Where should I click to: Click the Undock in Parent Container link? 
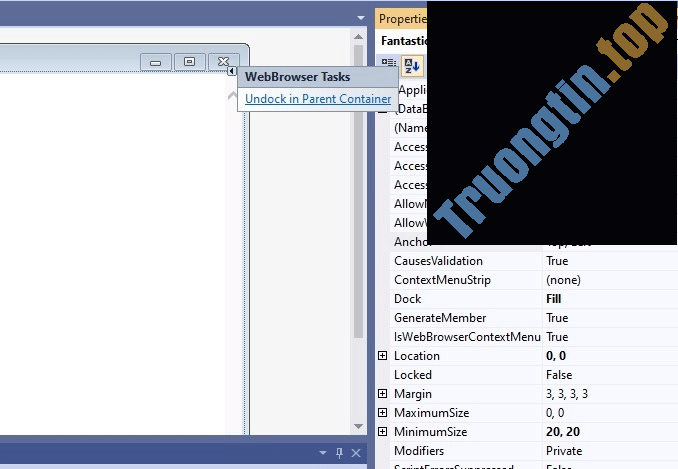[318, 99]
